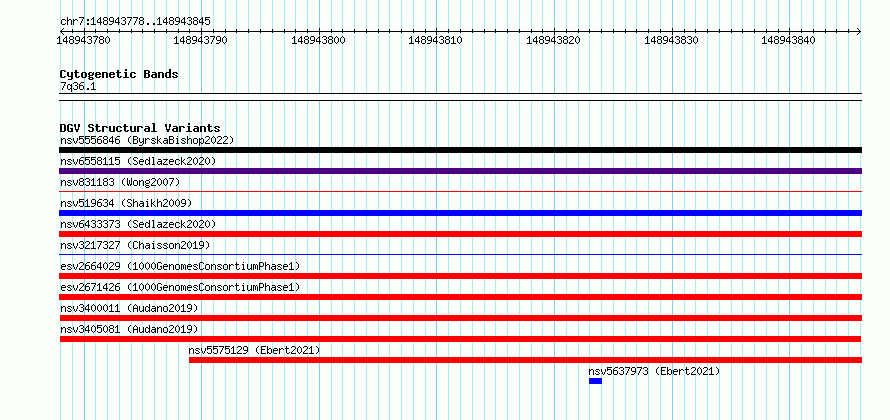890x420 pixels.
Task: Select the red nsv3400011 variant bar
Action: pyautogui.click(x=460, y=318)
